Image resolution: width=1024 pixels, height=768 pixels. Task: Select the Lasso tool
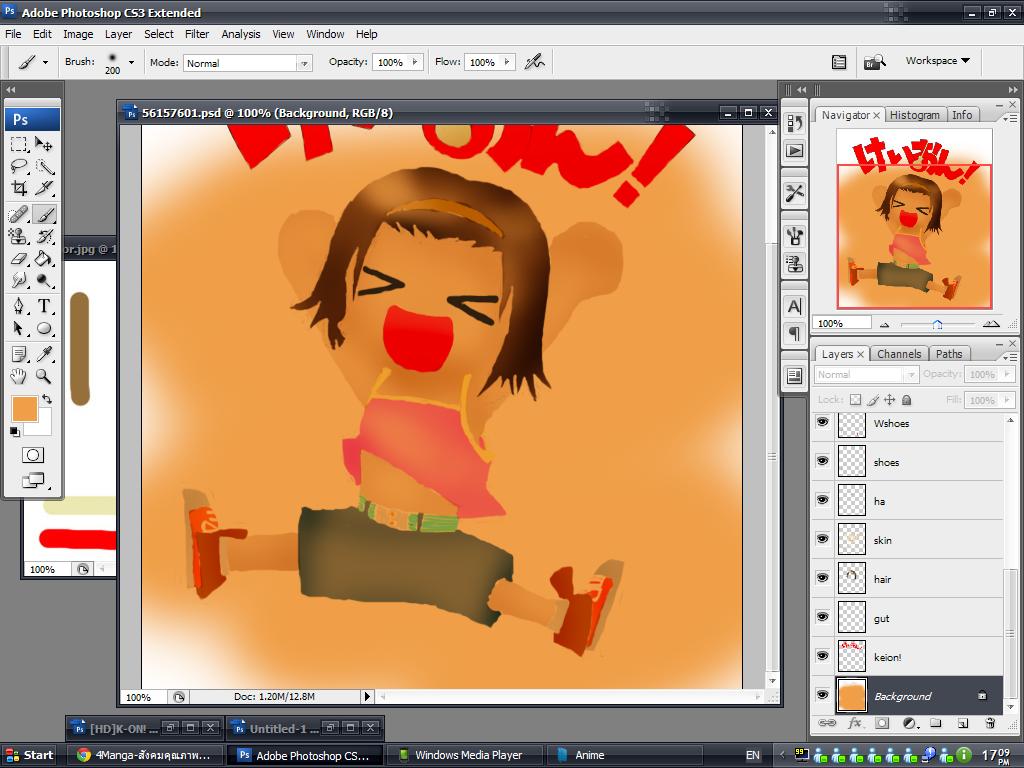coord(19,166)
